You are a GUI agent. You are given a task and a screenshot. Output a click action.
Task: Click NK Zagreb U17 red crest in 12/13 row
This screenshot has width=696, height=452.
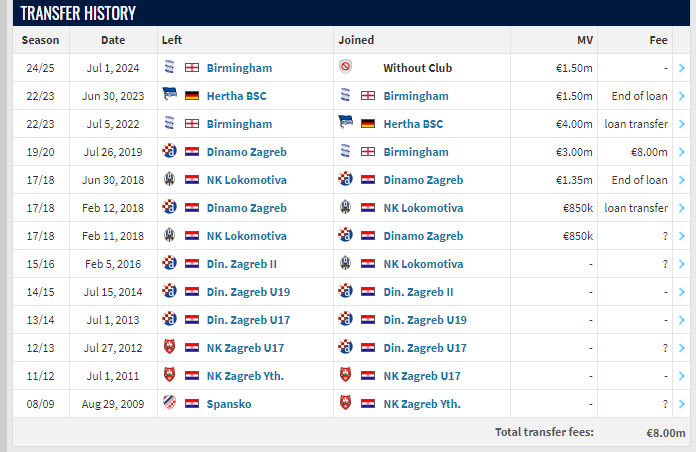(x=169, y=347)
